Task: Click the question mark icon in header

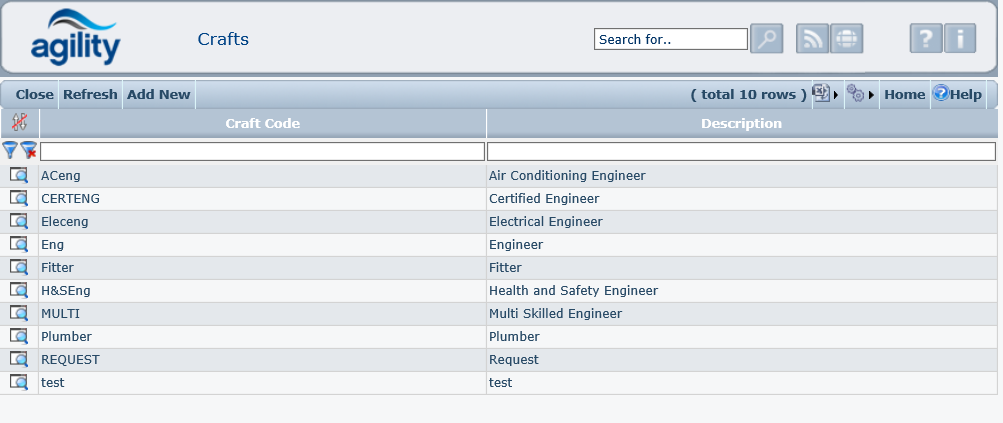Action: (926, 39)
